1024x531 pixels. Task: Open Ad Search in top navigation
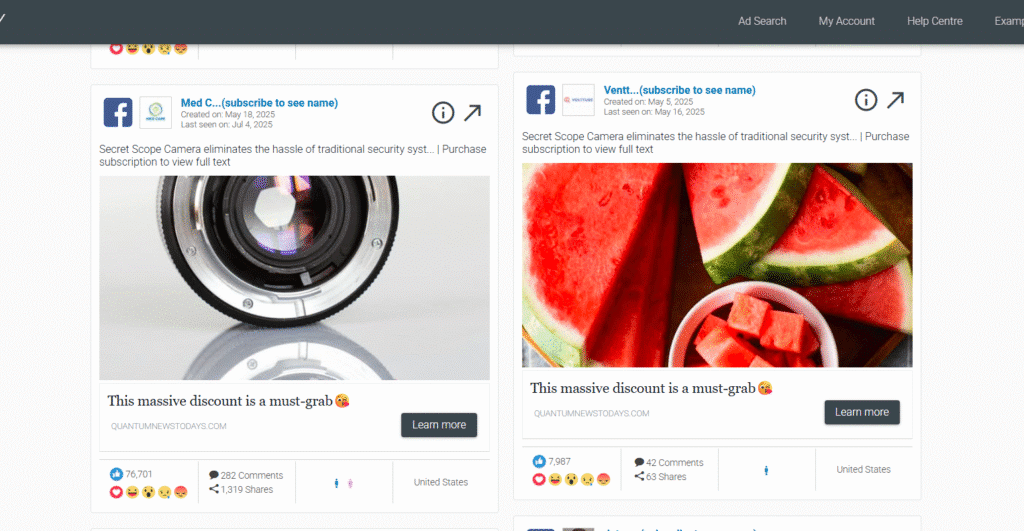762,21
